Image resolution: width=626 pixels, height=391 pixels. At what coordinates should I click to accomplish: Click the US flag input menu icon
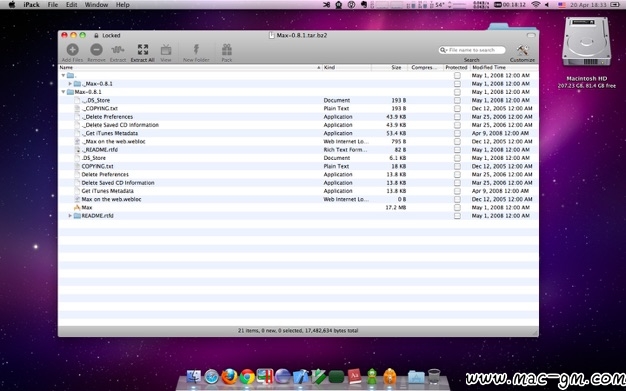click(x=562, y=5)
